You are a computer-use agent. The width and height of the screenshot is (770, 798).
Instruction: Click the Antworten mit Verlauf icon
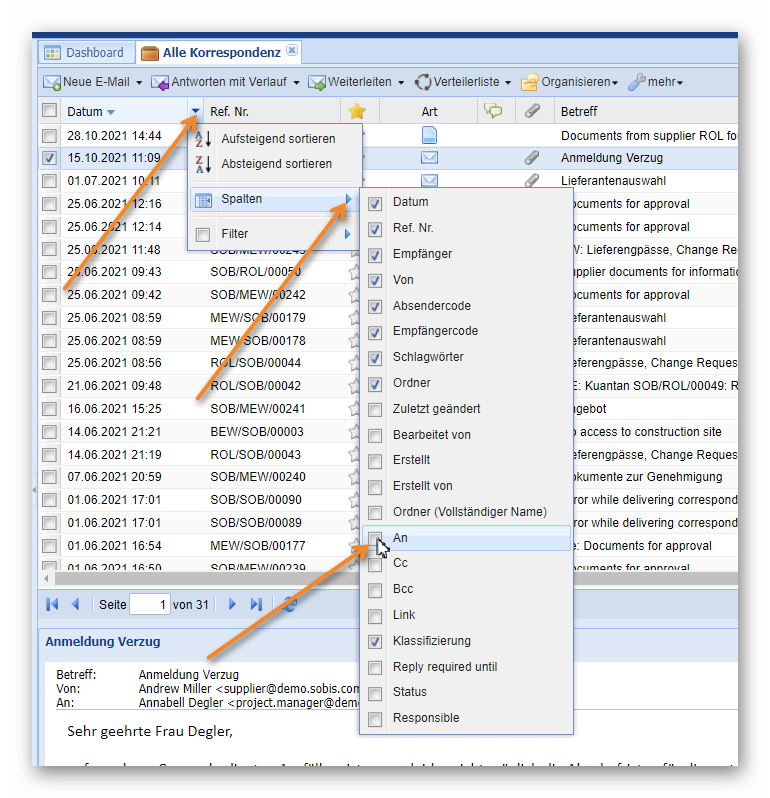tap(160, 82)
